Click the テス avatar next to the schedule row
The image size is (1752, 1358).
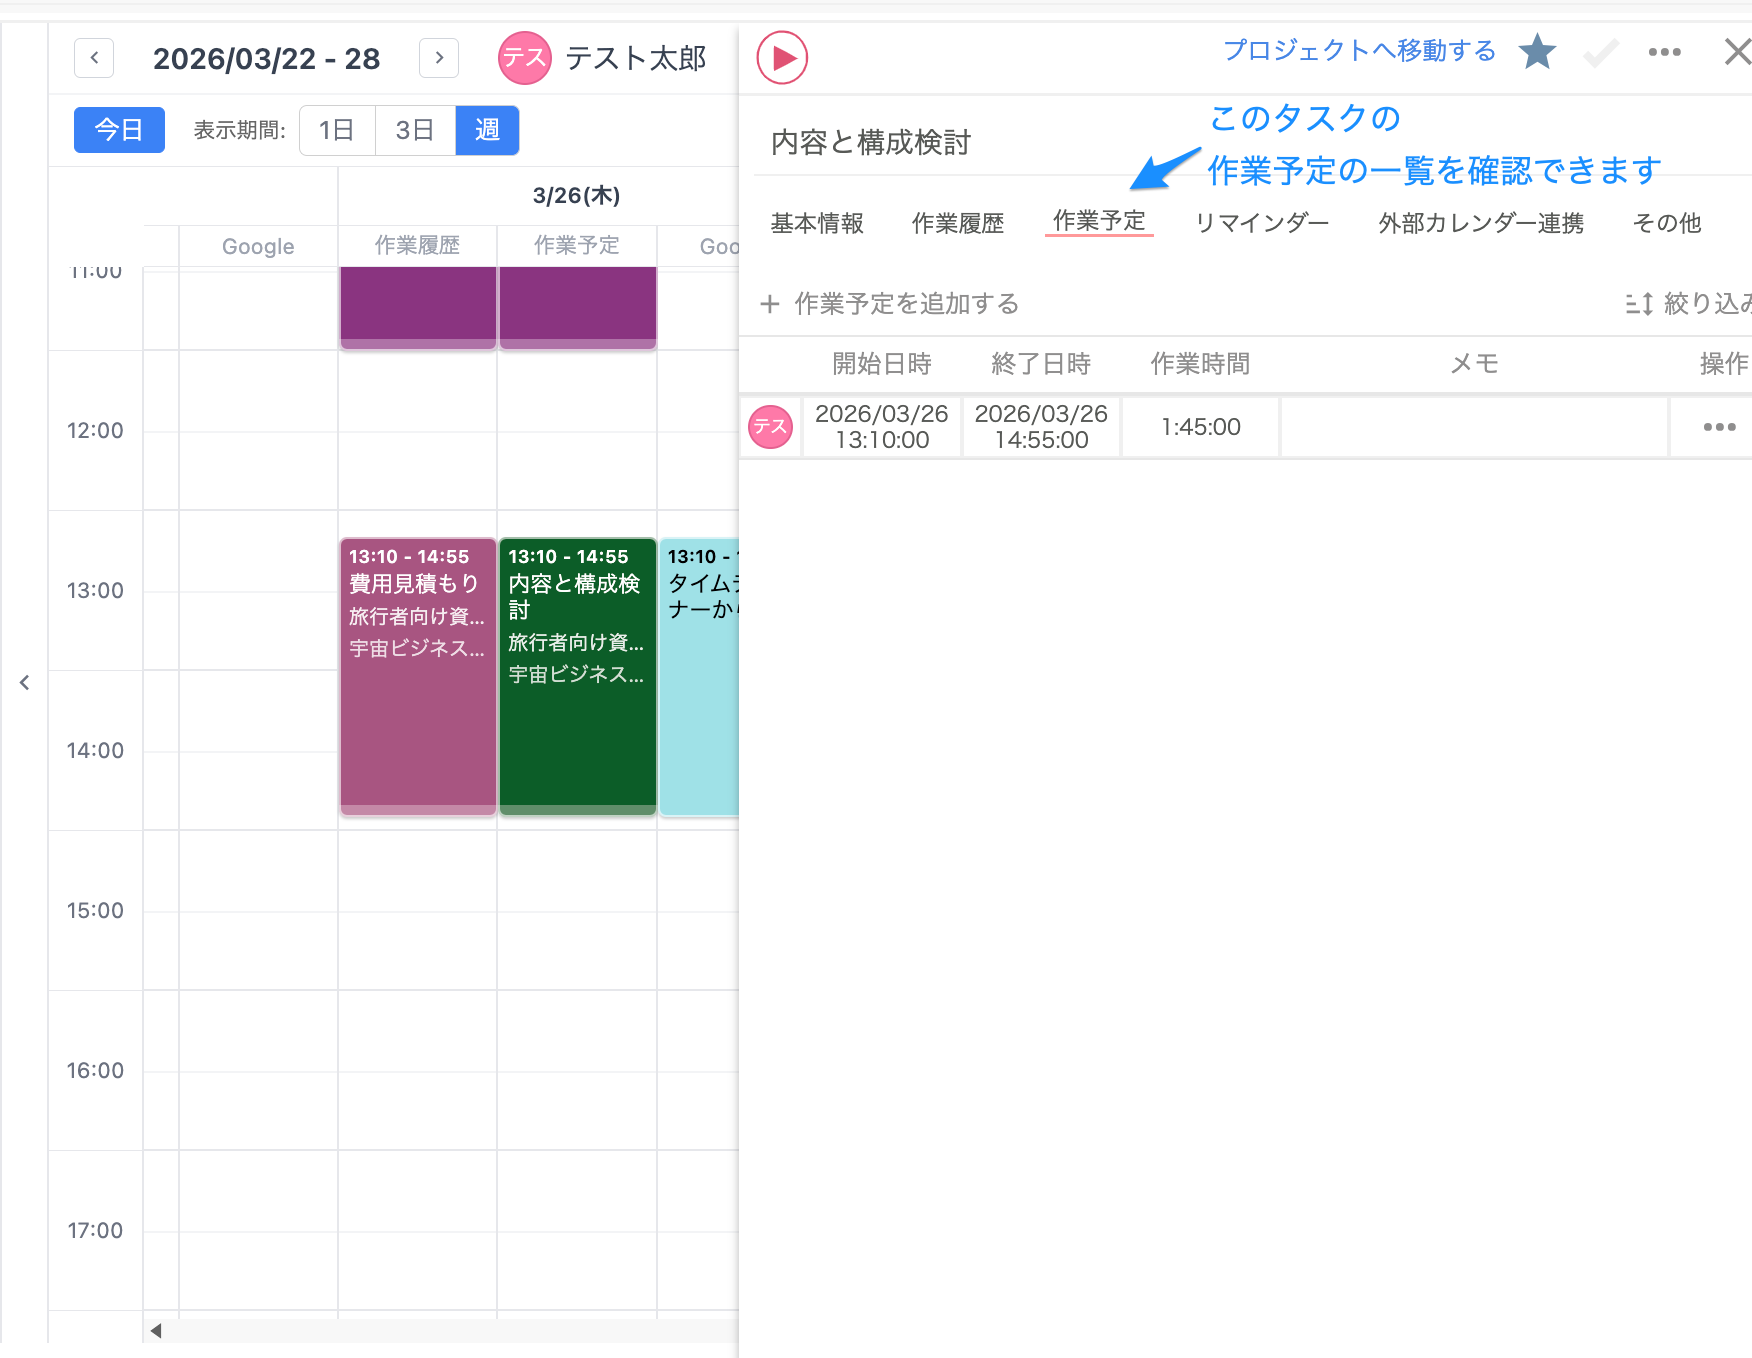(x=770, y=426)
